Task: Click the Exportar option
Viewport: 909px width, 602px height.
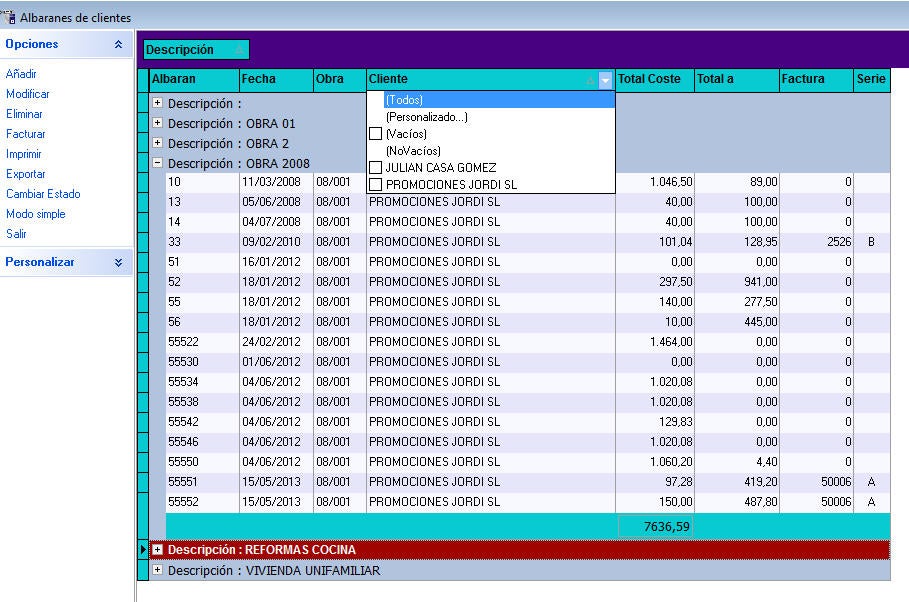Action: click(x=26, y=174)
